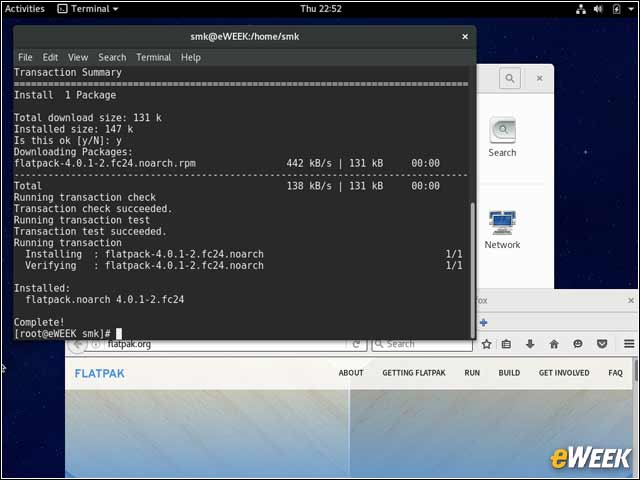The height and width of the screenshot is (480, 640).
Task: Open the GETTING FLATPAK link
Action: coord(414,373)
